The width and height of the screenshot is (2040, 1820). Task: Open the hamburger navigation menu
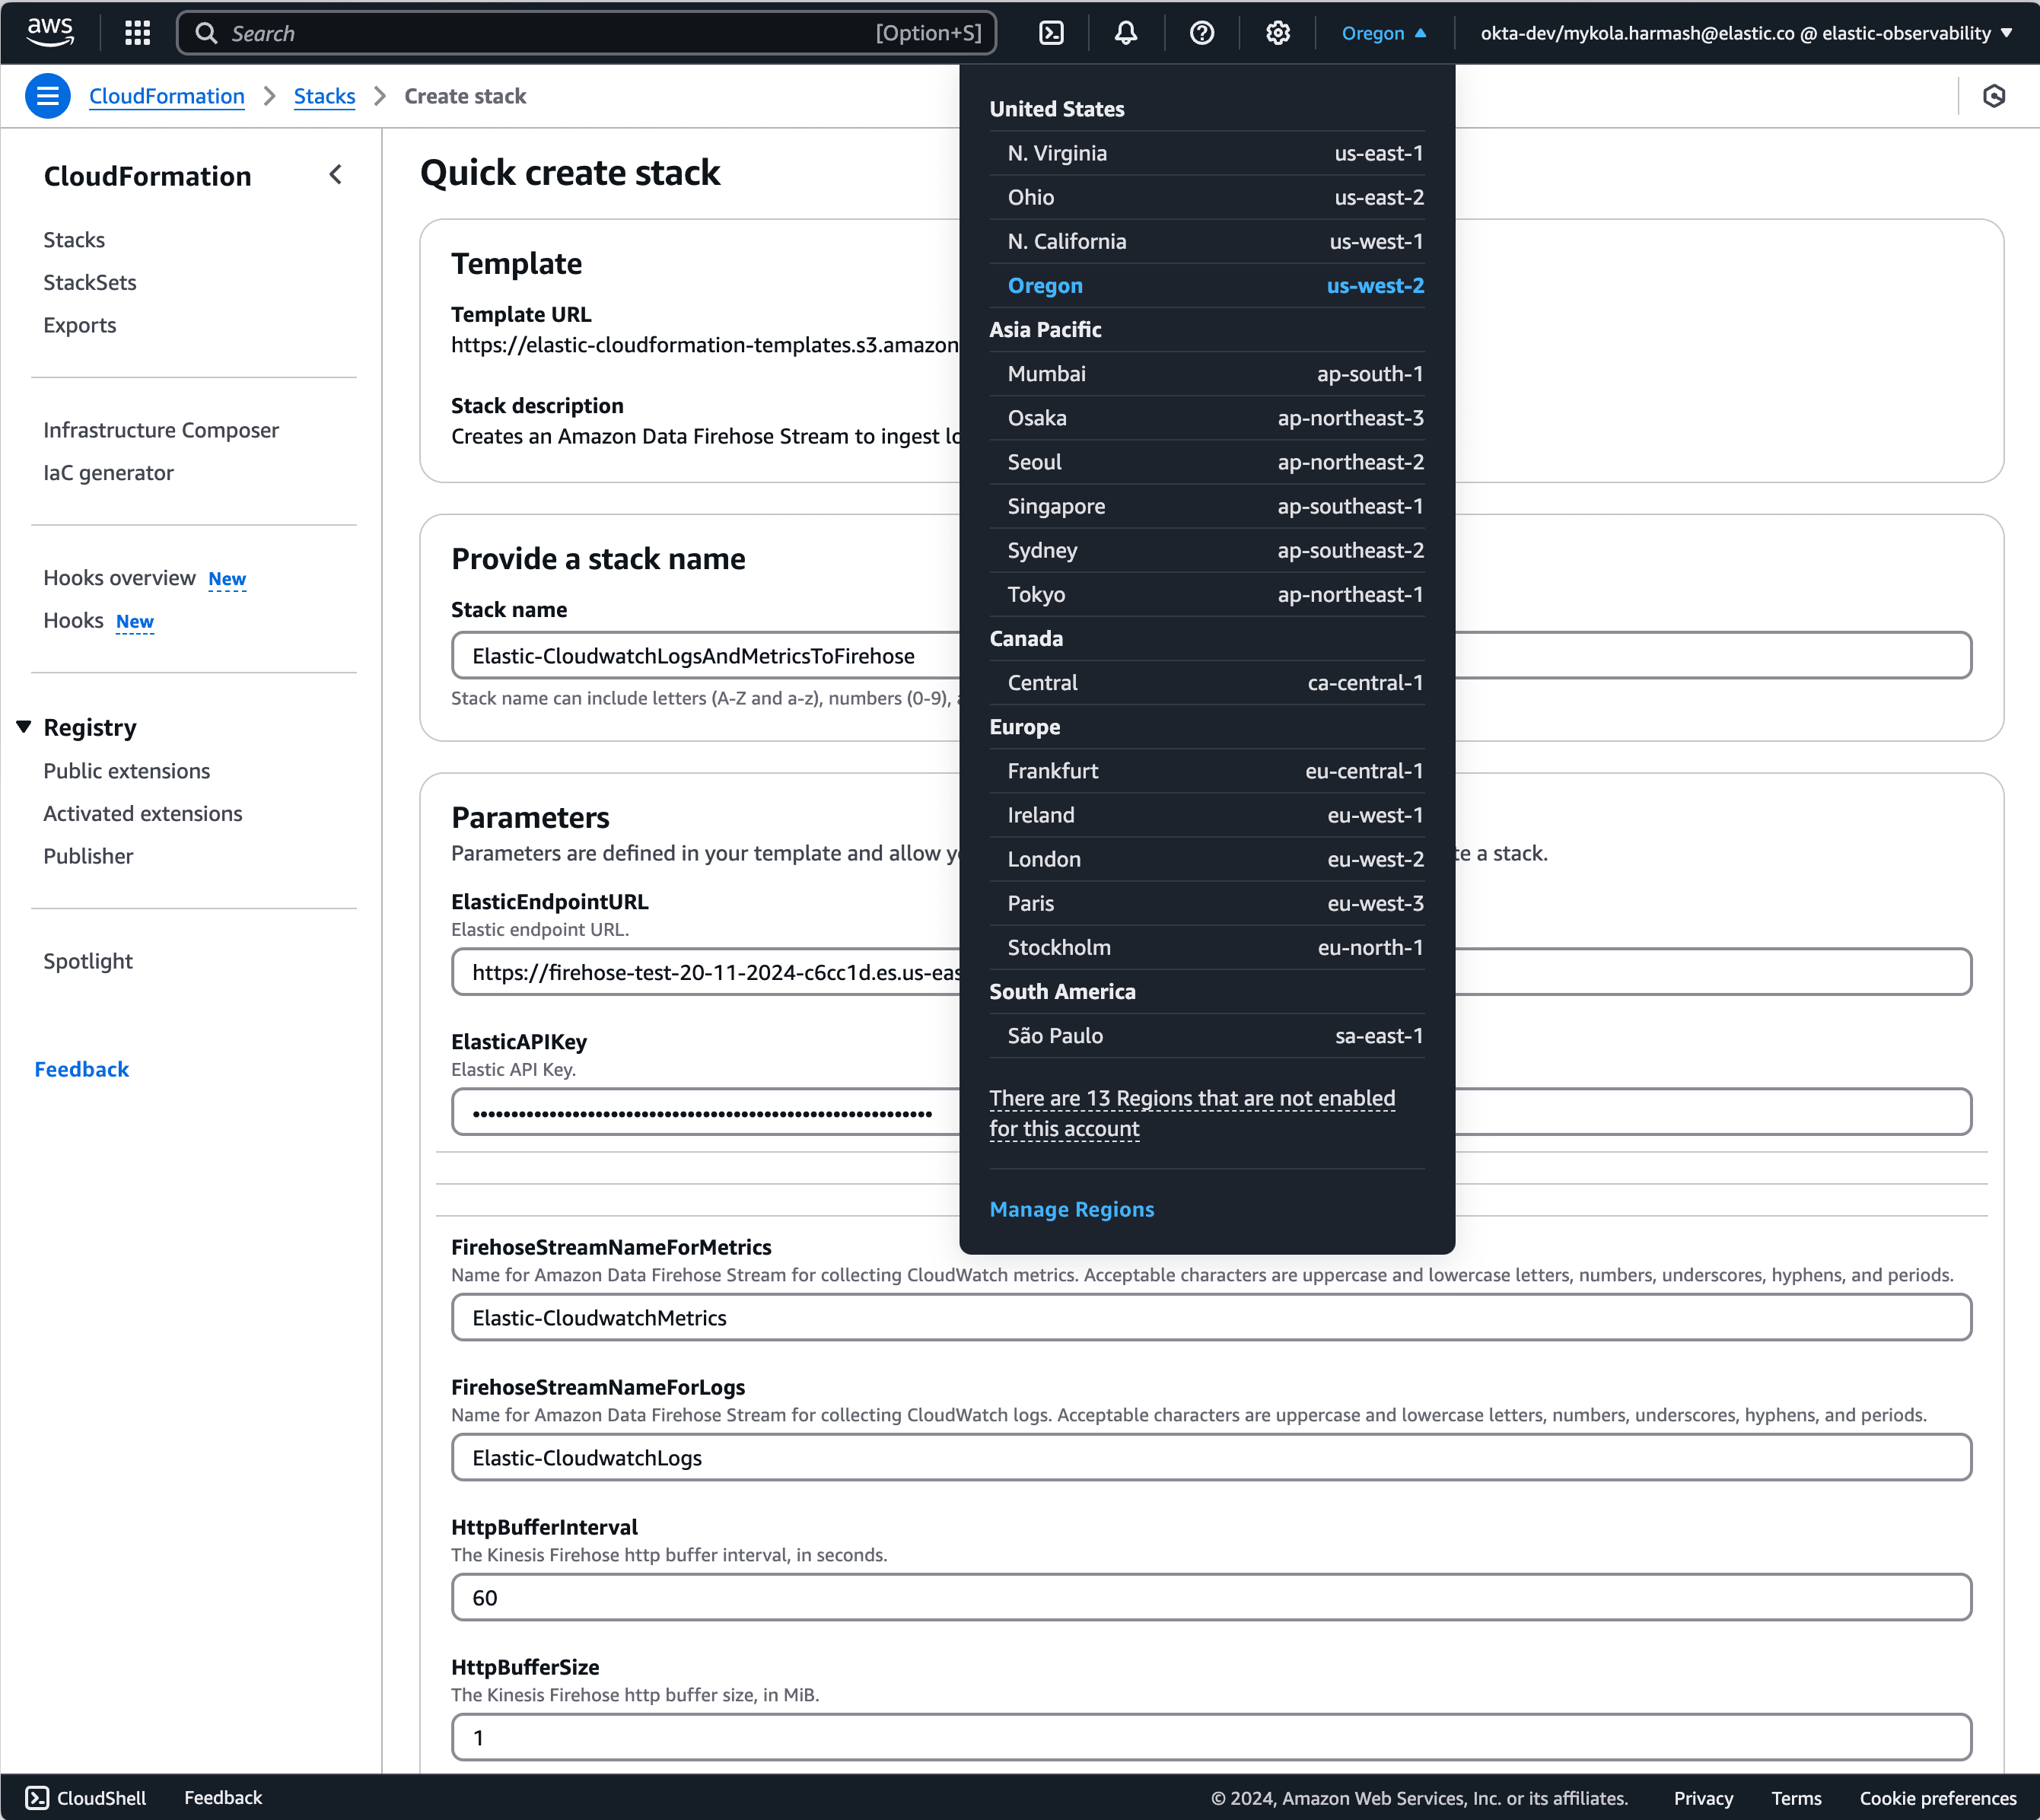pyautogui.click(x=47, y=95)
